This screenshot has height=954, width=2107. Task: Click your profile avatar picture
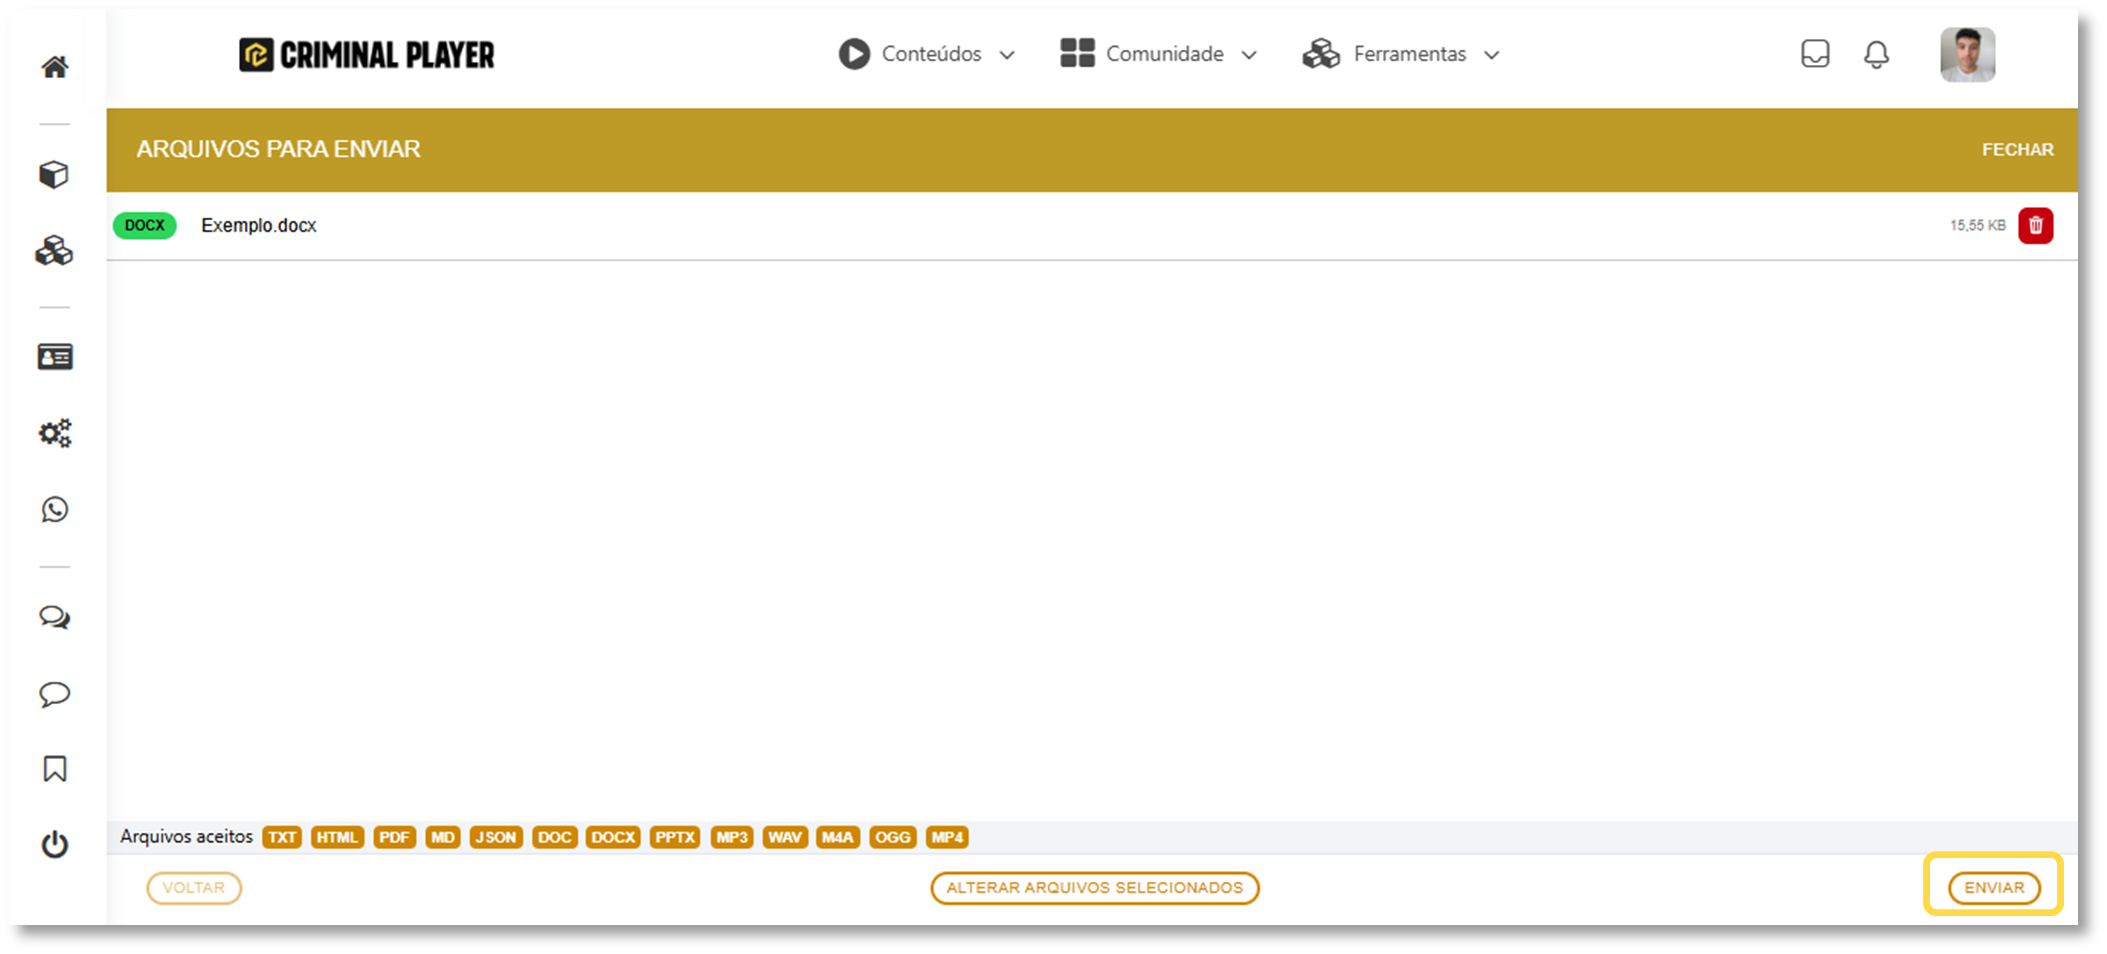point(1967,54)
